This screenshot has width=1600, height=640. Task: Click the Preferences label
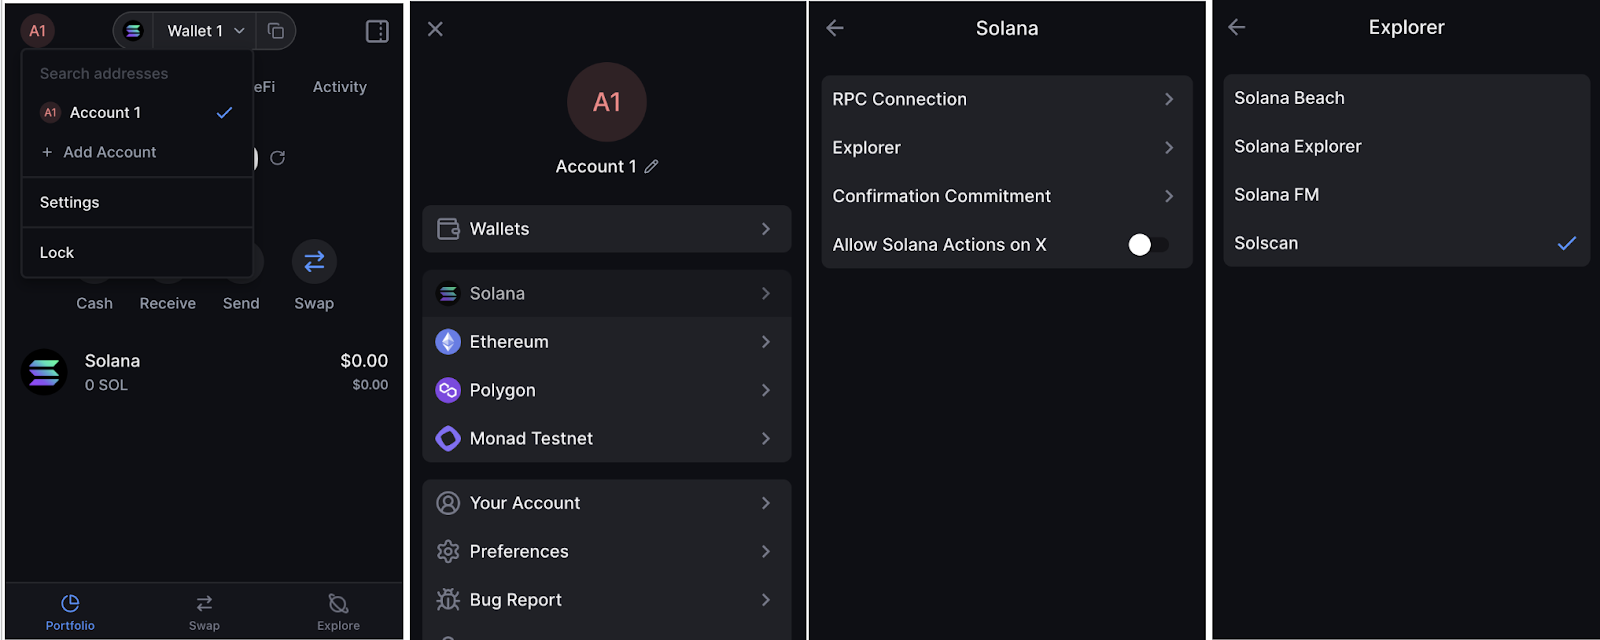coord(519,551)
